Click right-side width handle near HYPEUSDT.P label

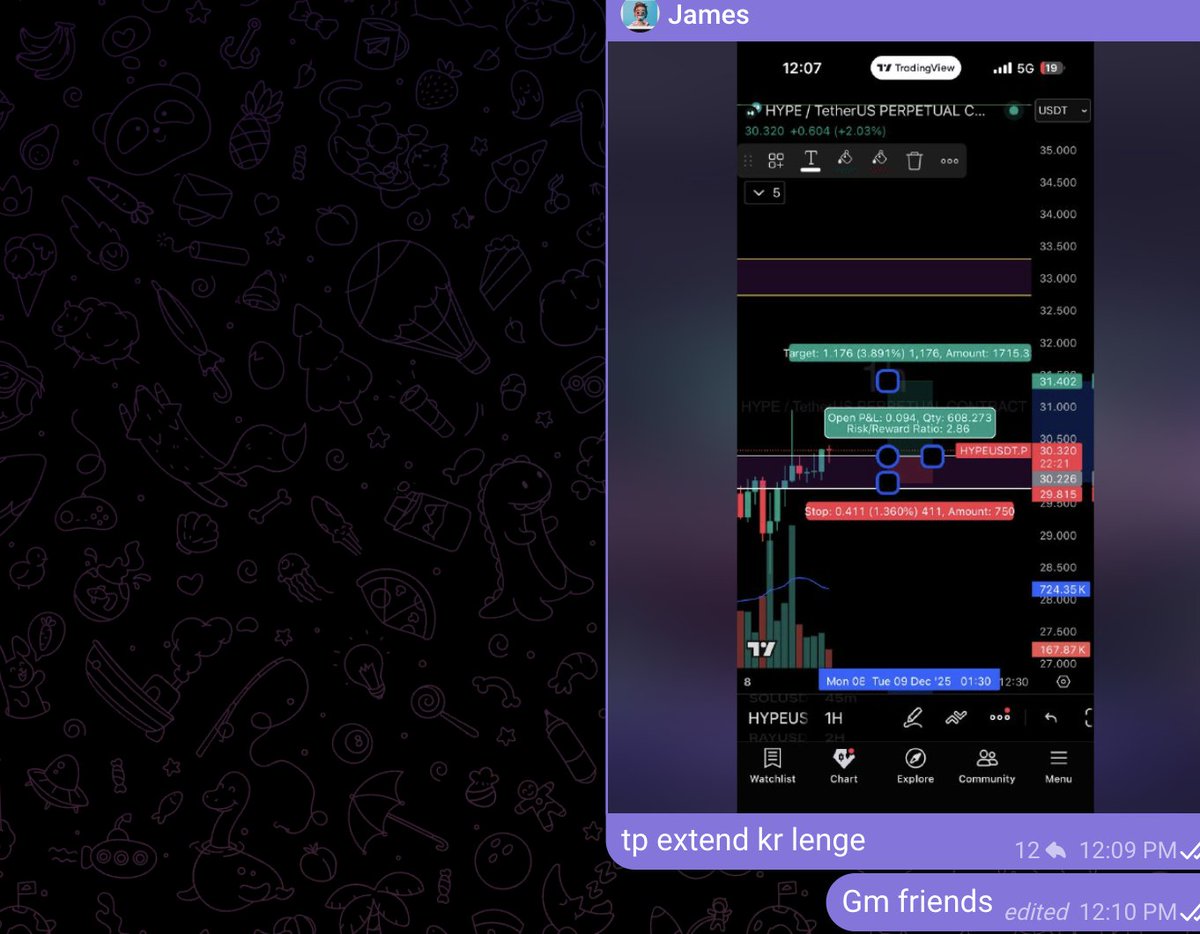click(931, 456)
